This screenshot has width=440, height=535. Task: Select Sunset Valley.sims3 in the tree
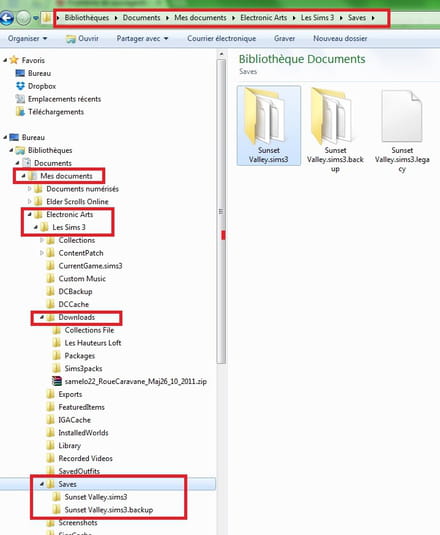pos(96,497)
